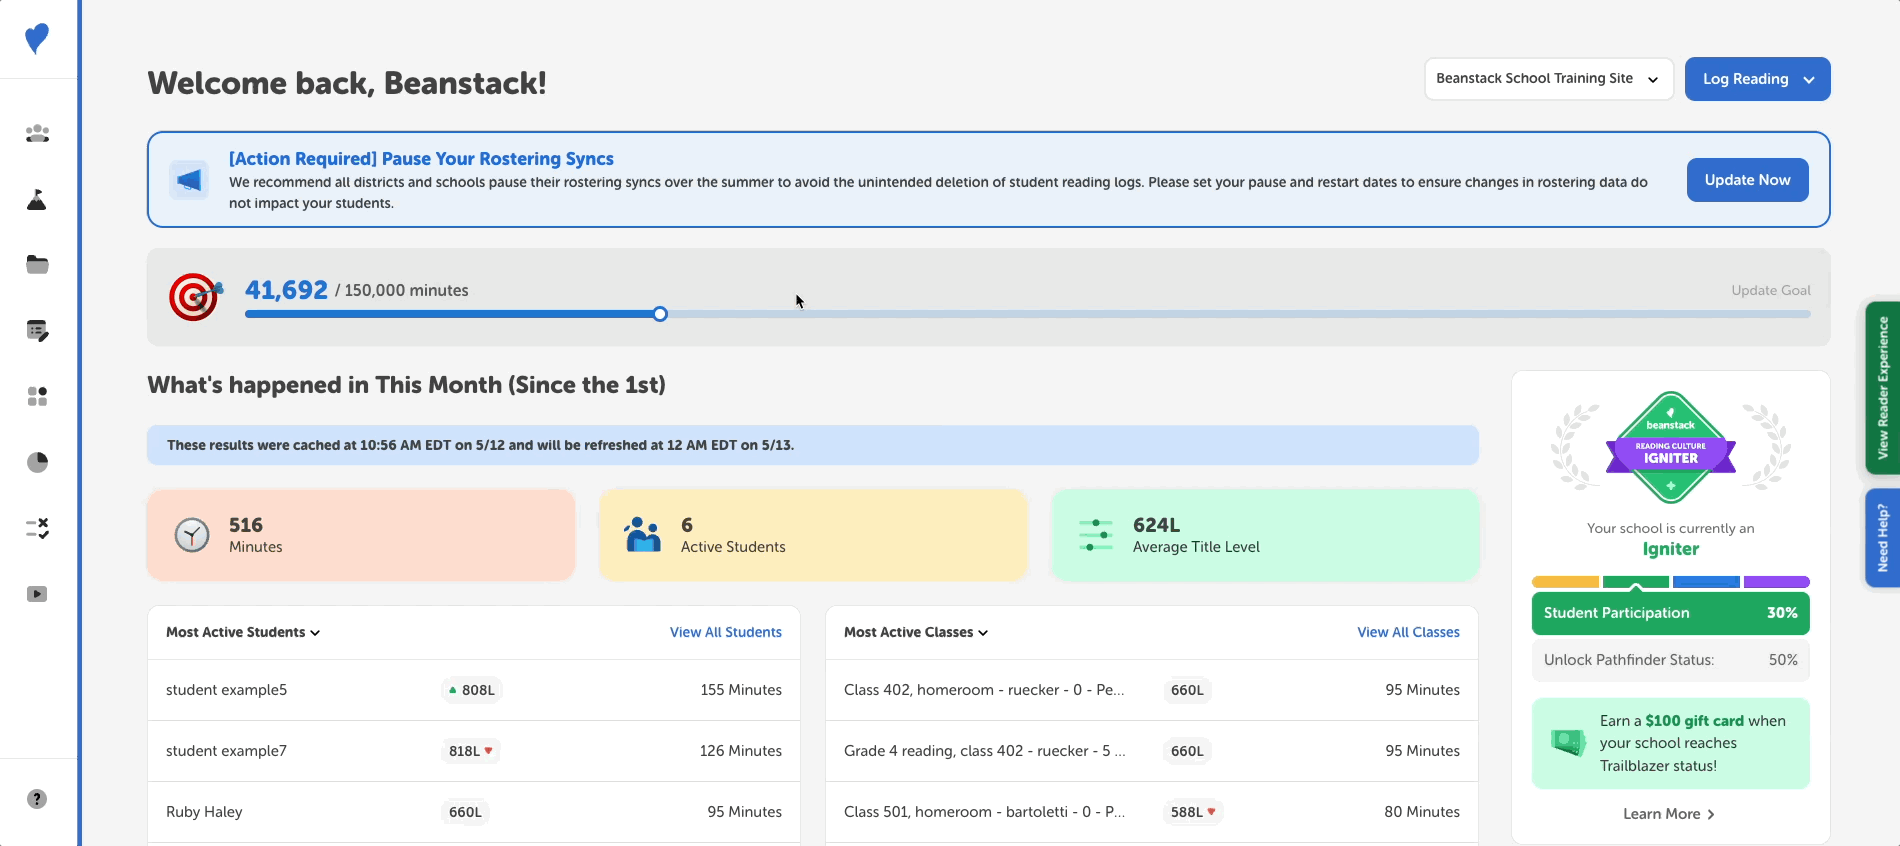1900x846 pixels.
Task: Click the gift card money icon
Action: point(1568,742)
